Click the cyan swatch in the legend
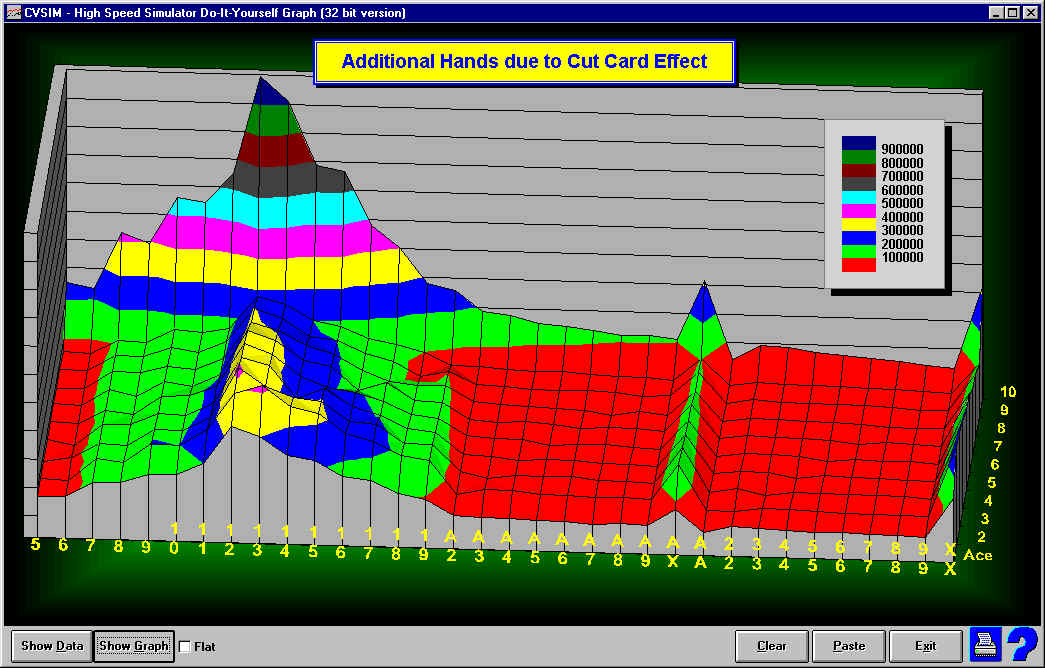Image resolution: width=1045 pixels, height=668 pixels. point(859,197)
